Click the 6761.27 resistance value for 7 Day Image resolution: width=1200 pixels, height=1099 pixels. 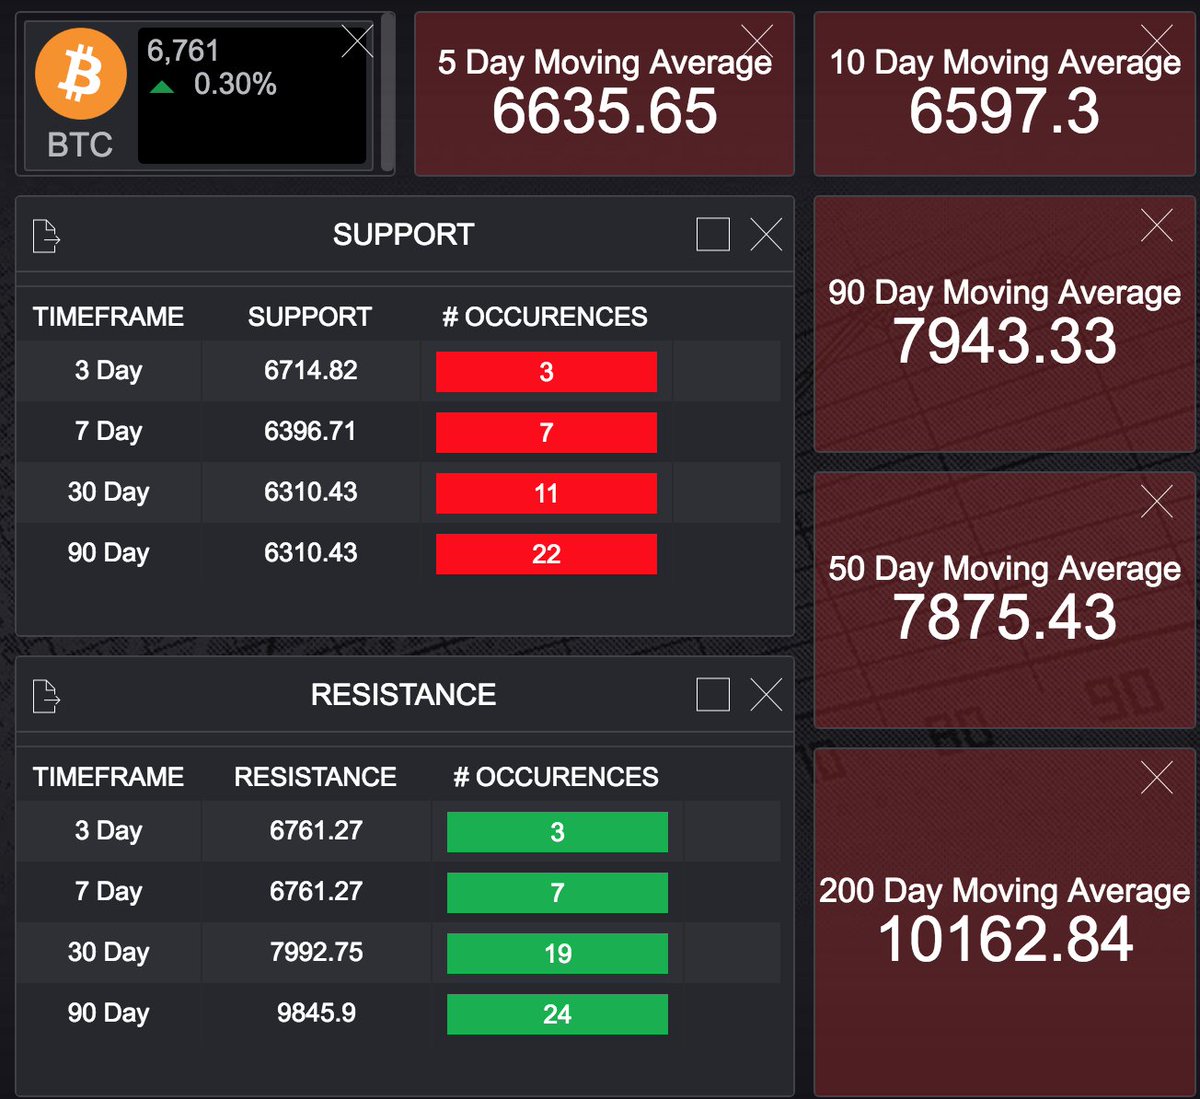(x=315, y=892)
